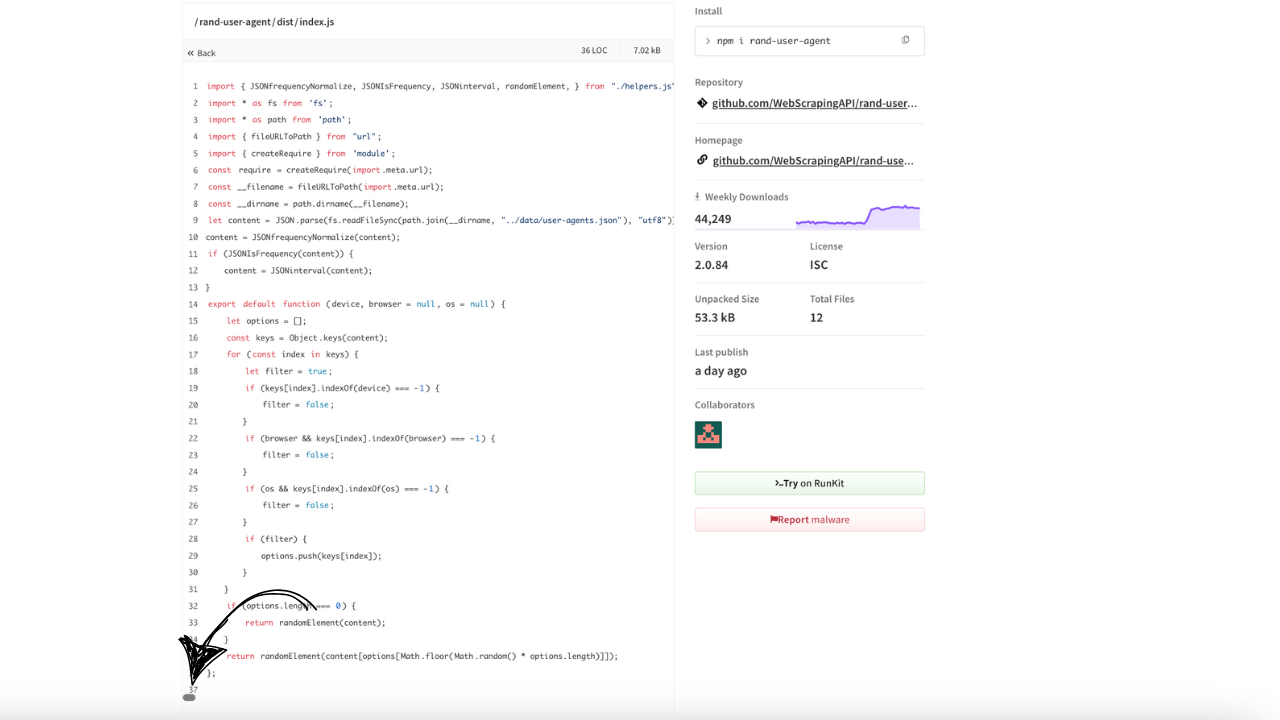1280x720 pixels.
Task: Click the 'content = JSONinterval(content);' line
Action: (x=298, y=271)
